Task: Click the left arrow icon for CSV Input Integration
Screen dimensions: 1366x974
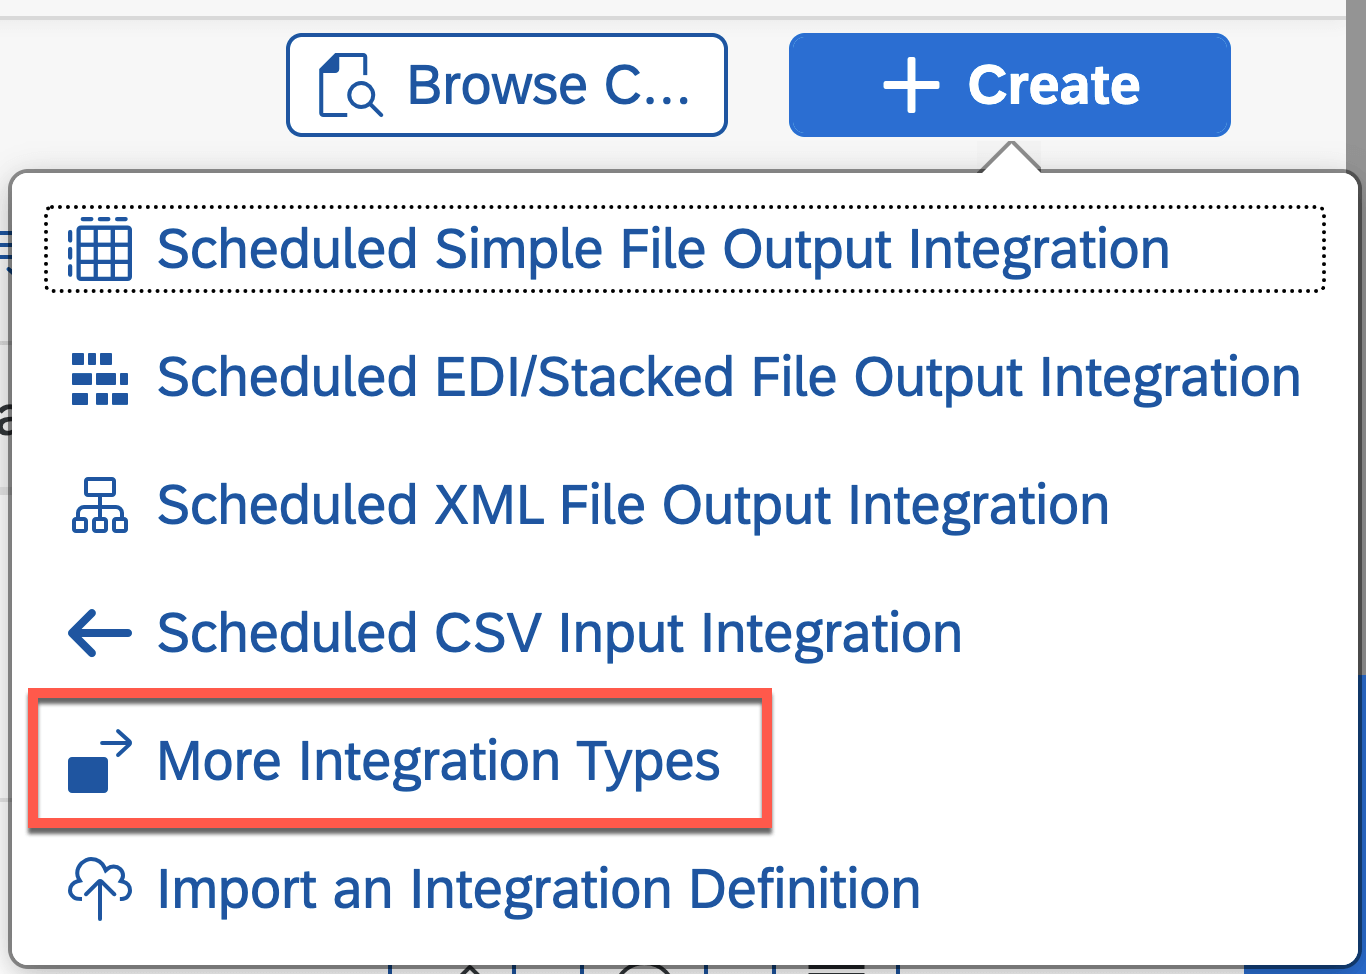Action: coord(99,633)
